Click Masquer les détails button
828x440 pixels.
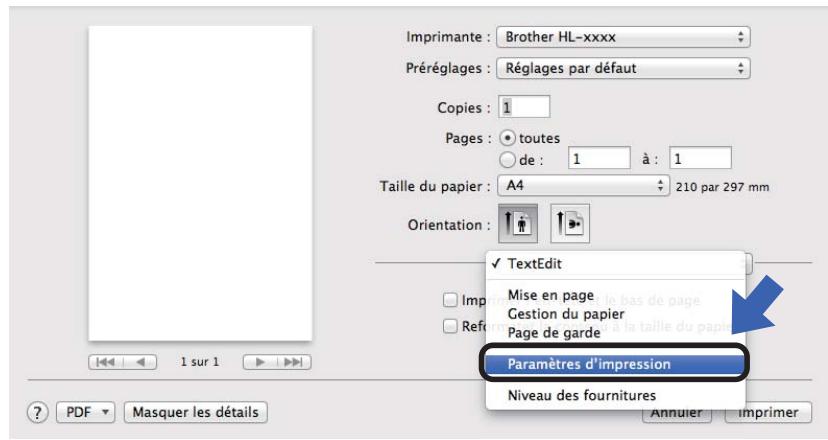(x=195, y=413)
